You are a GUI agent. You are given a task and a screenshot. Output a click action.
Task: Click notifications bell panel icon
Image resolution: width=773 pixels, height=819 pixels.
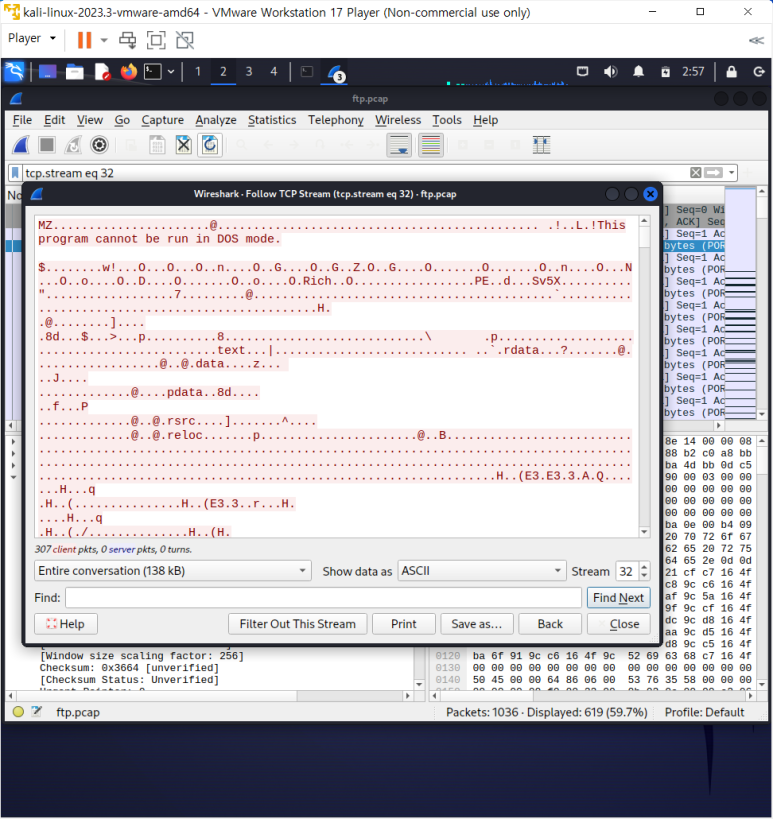pyautogui.click(x=638, y=72)
